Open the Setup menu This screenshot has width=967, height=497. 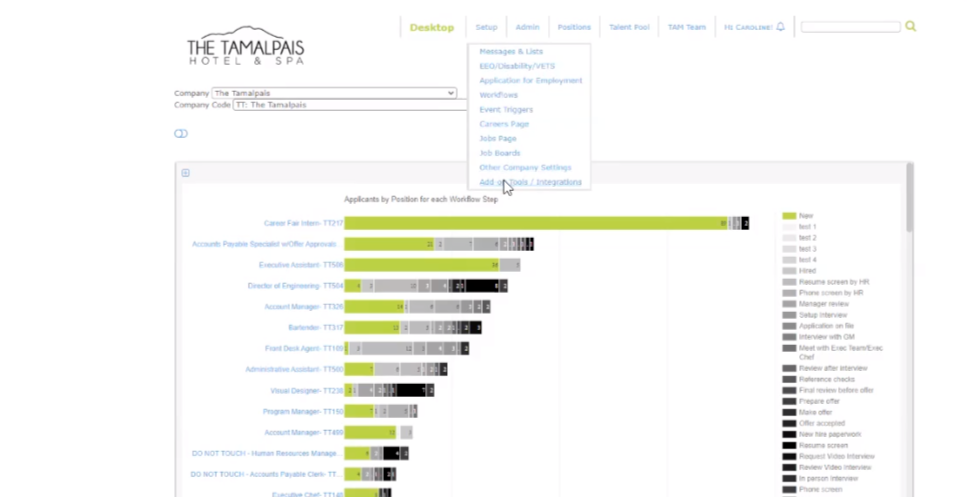click(486, 27)
